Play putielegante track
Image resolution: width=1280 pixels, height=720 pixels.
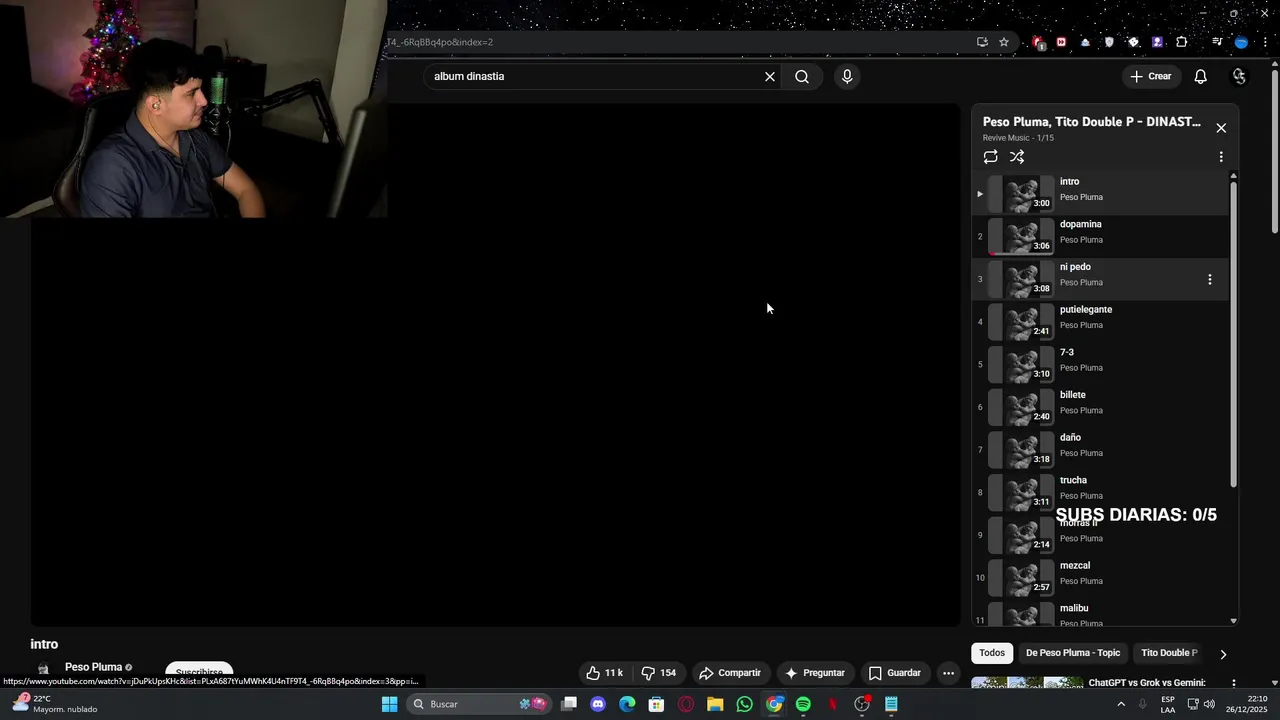tap(1101, 322)
